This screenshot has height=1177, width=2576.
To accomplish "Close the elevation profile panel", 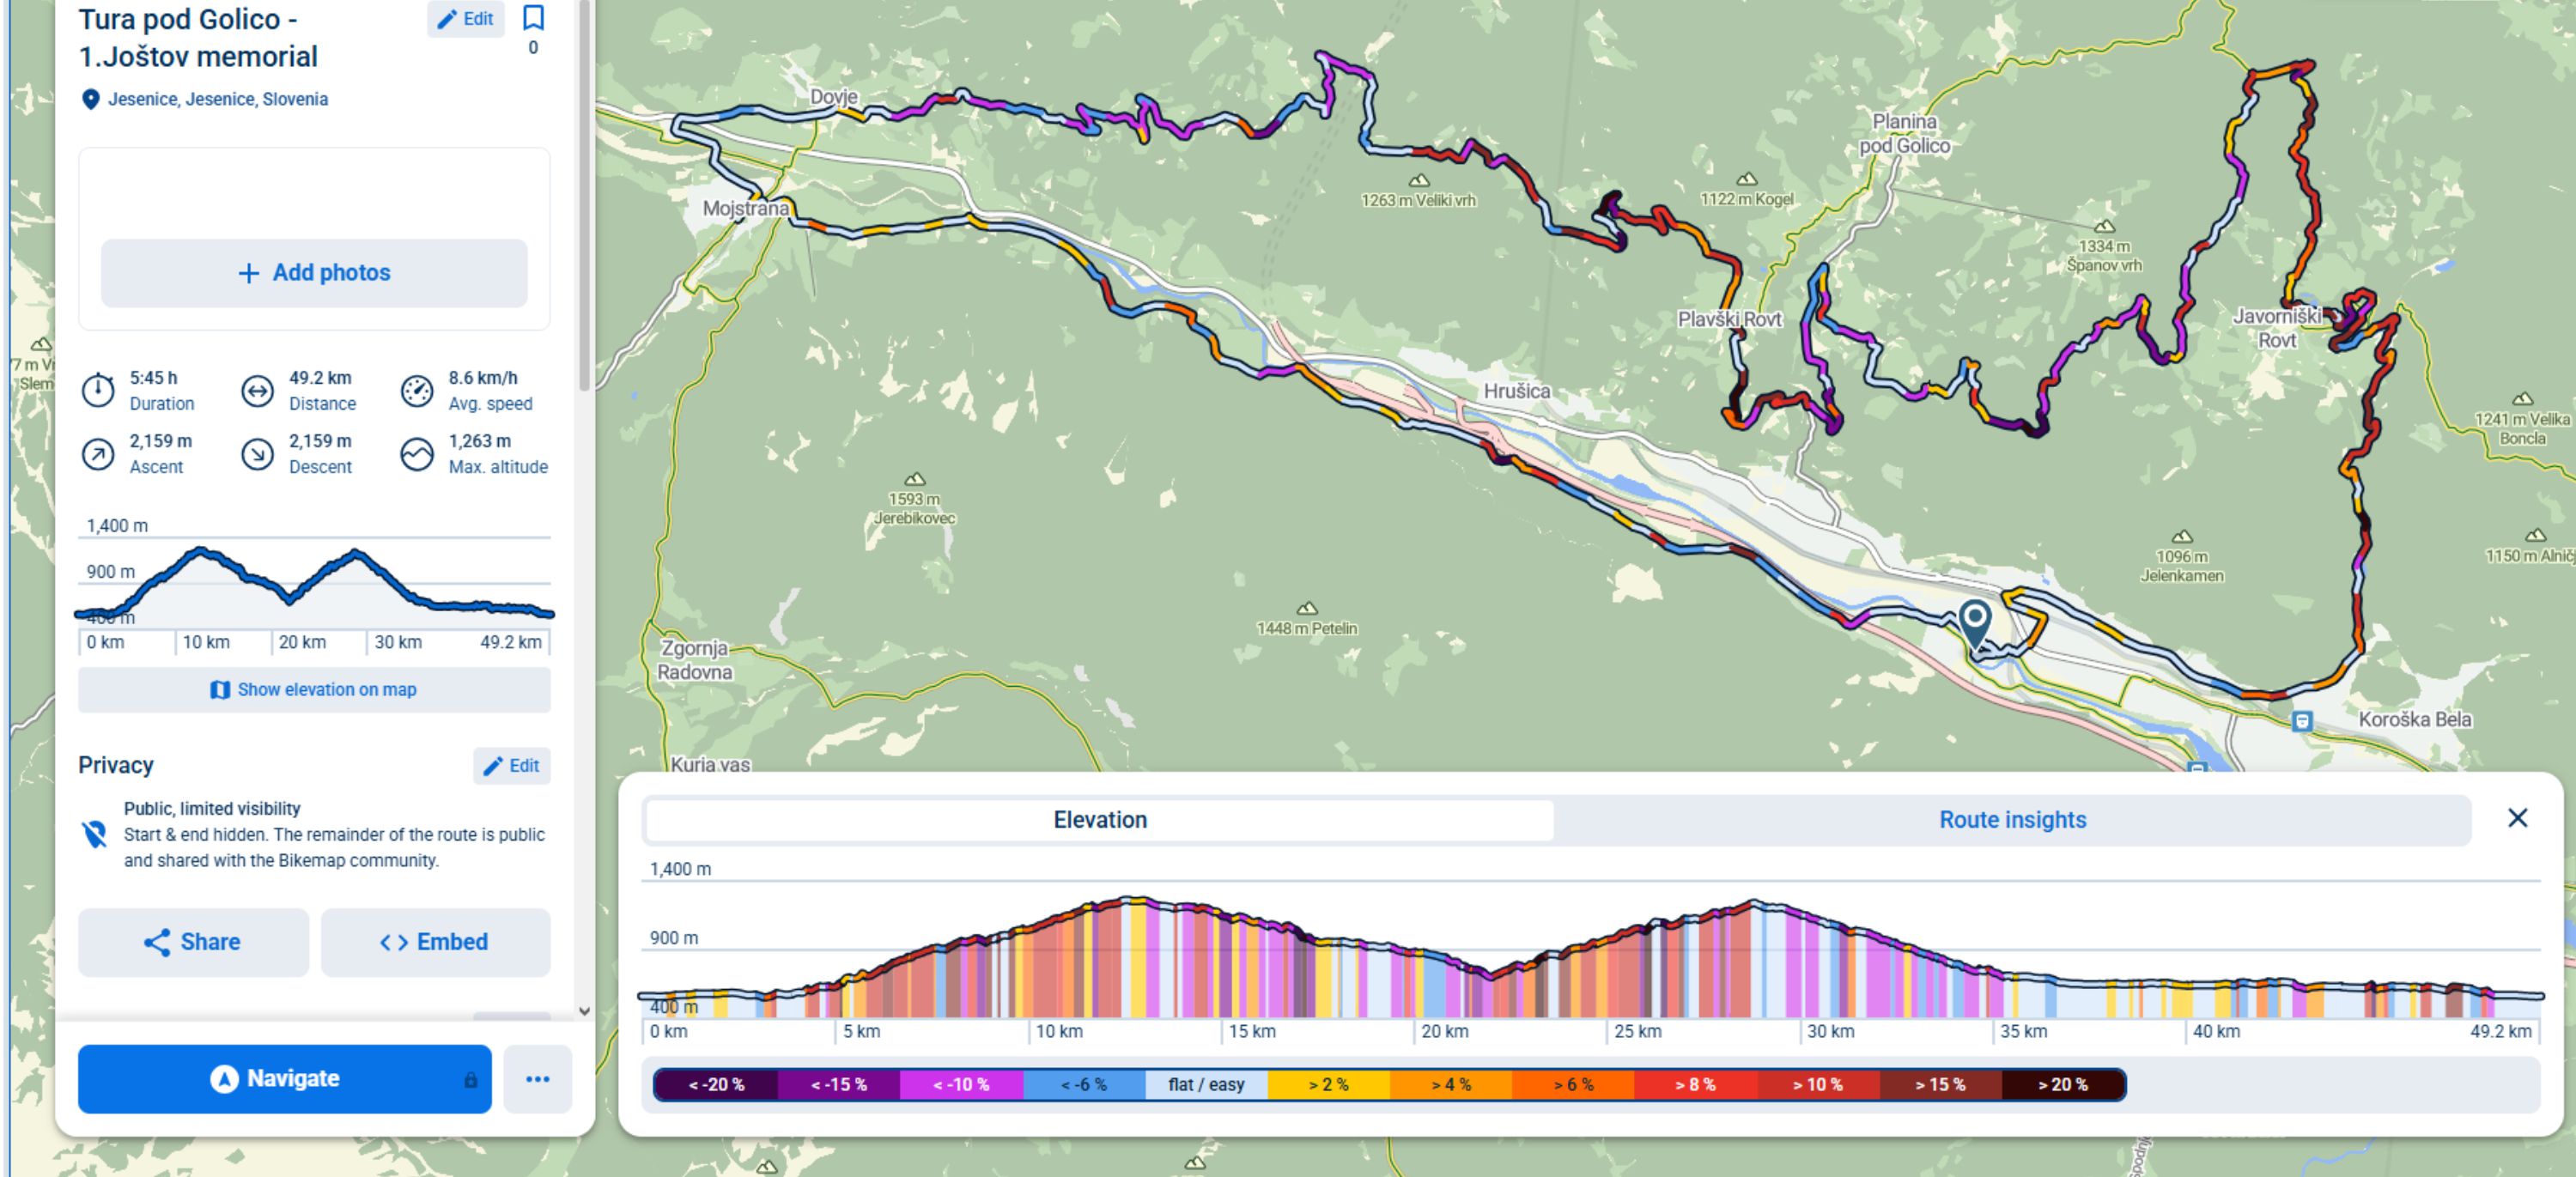I will point(2518,818).
